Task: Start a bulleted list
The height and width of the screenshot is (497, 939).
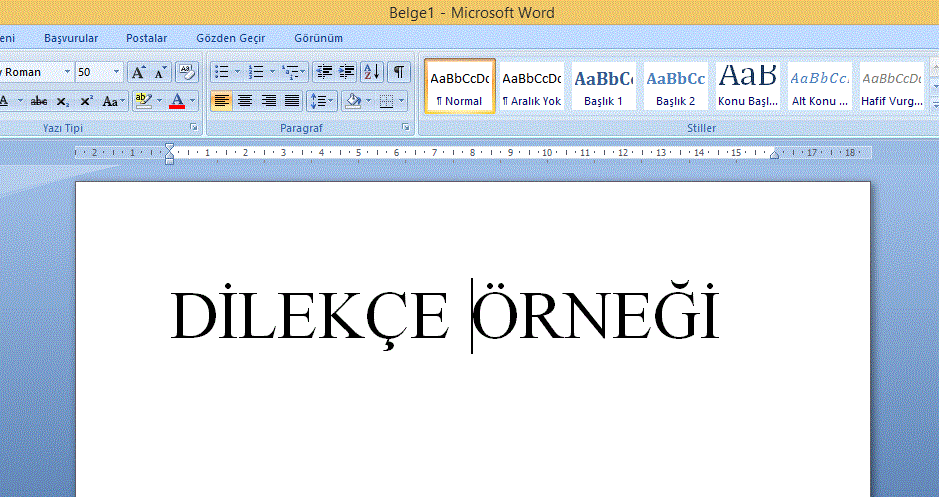Action: 222,72
